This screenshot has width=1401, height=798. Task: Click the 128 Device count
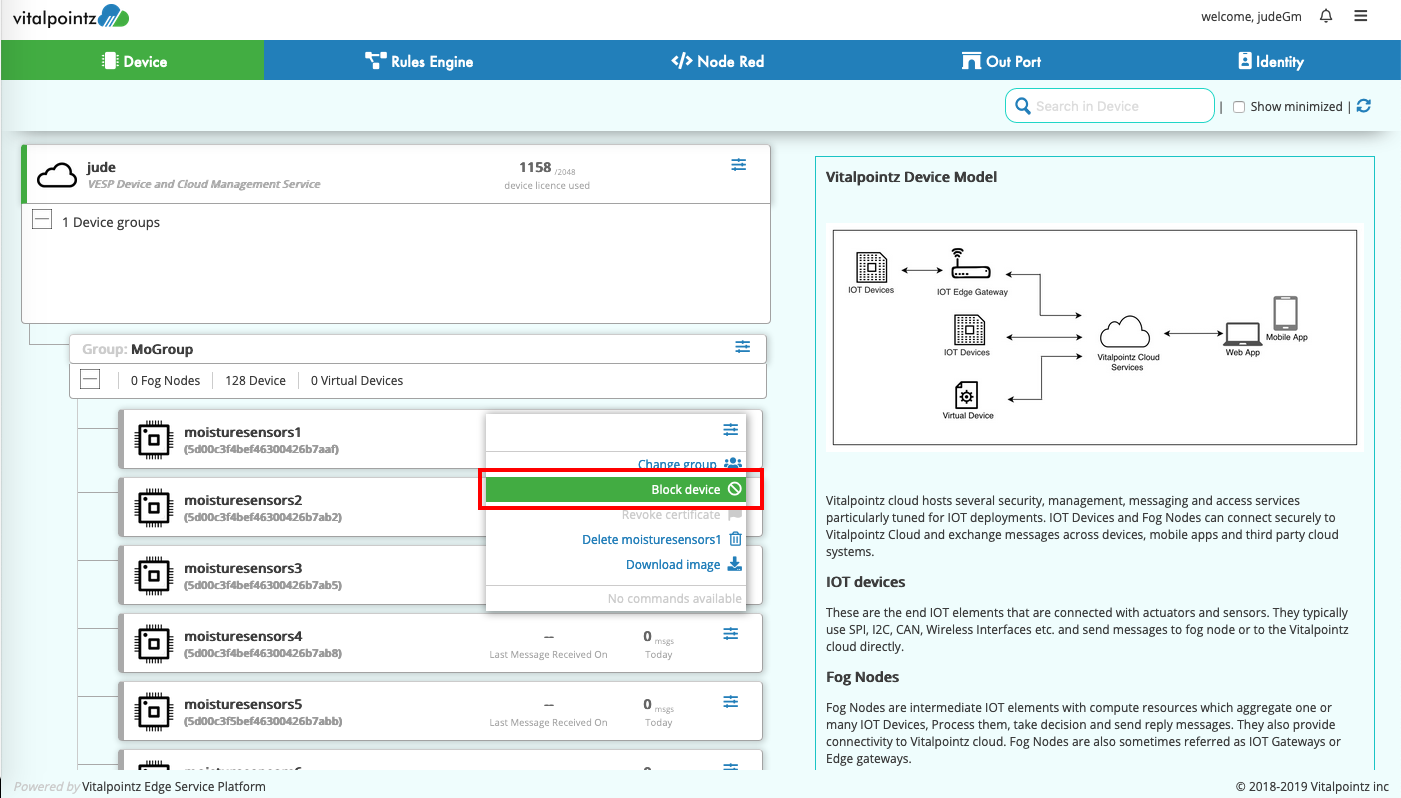[x=255, y=380]
